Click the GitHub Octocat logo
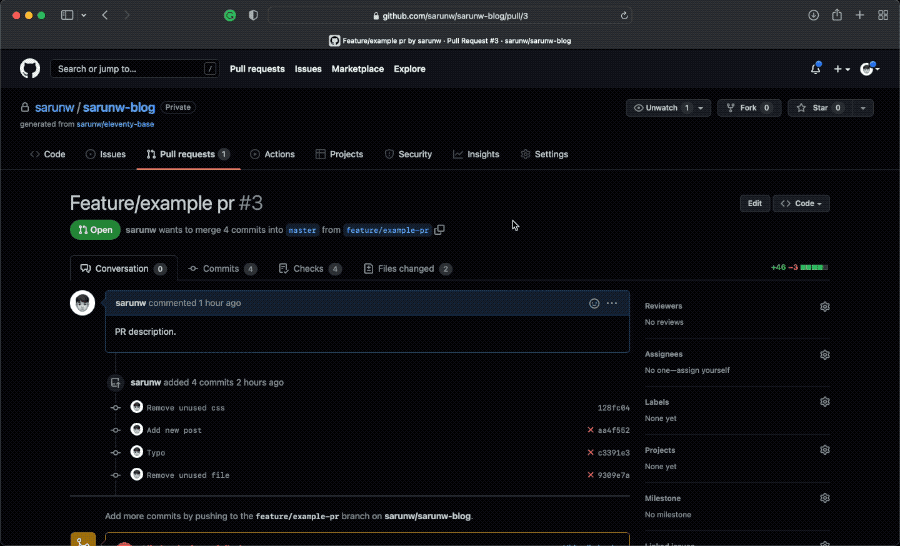The image size is (900, 546). [x=30, y=69]
